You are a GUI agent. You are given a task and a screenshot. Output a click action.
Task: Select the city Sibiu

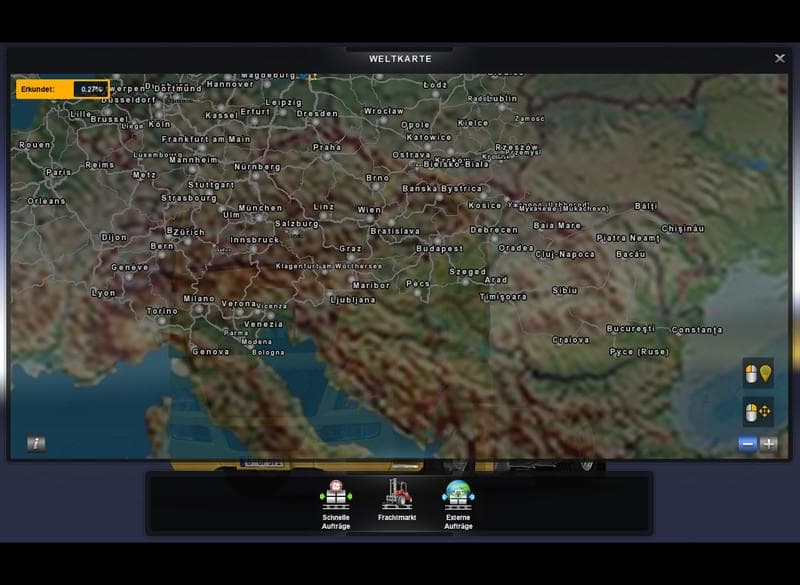click(x=565, y=290)
